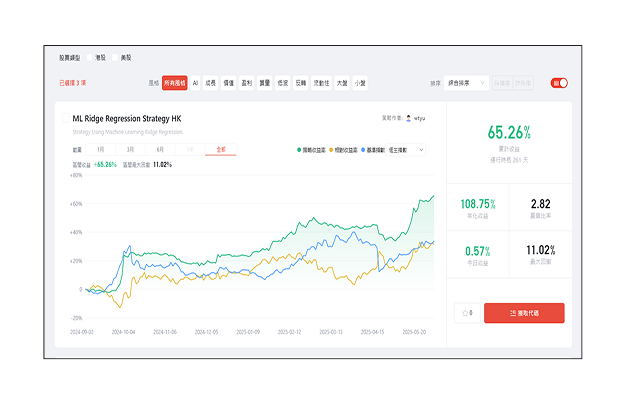Filter by the 大盤 style tag
The image size is (625, 403).
point(342,83)
